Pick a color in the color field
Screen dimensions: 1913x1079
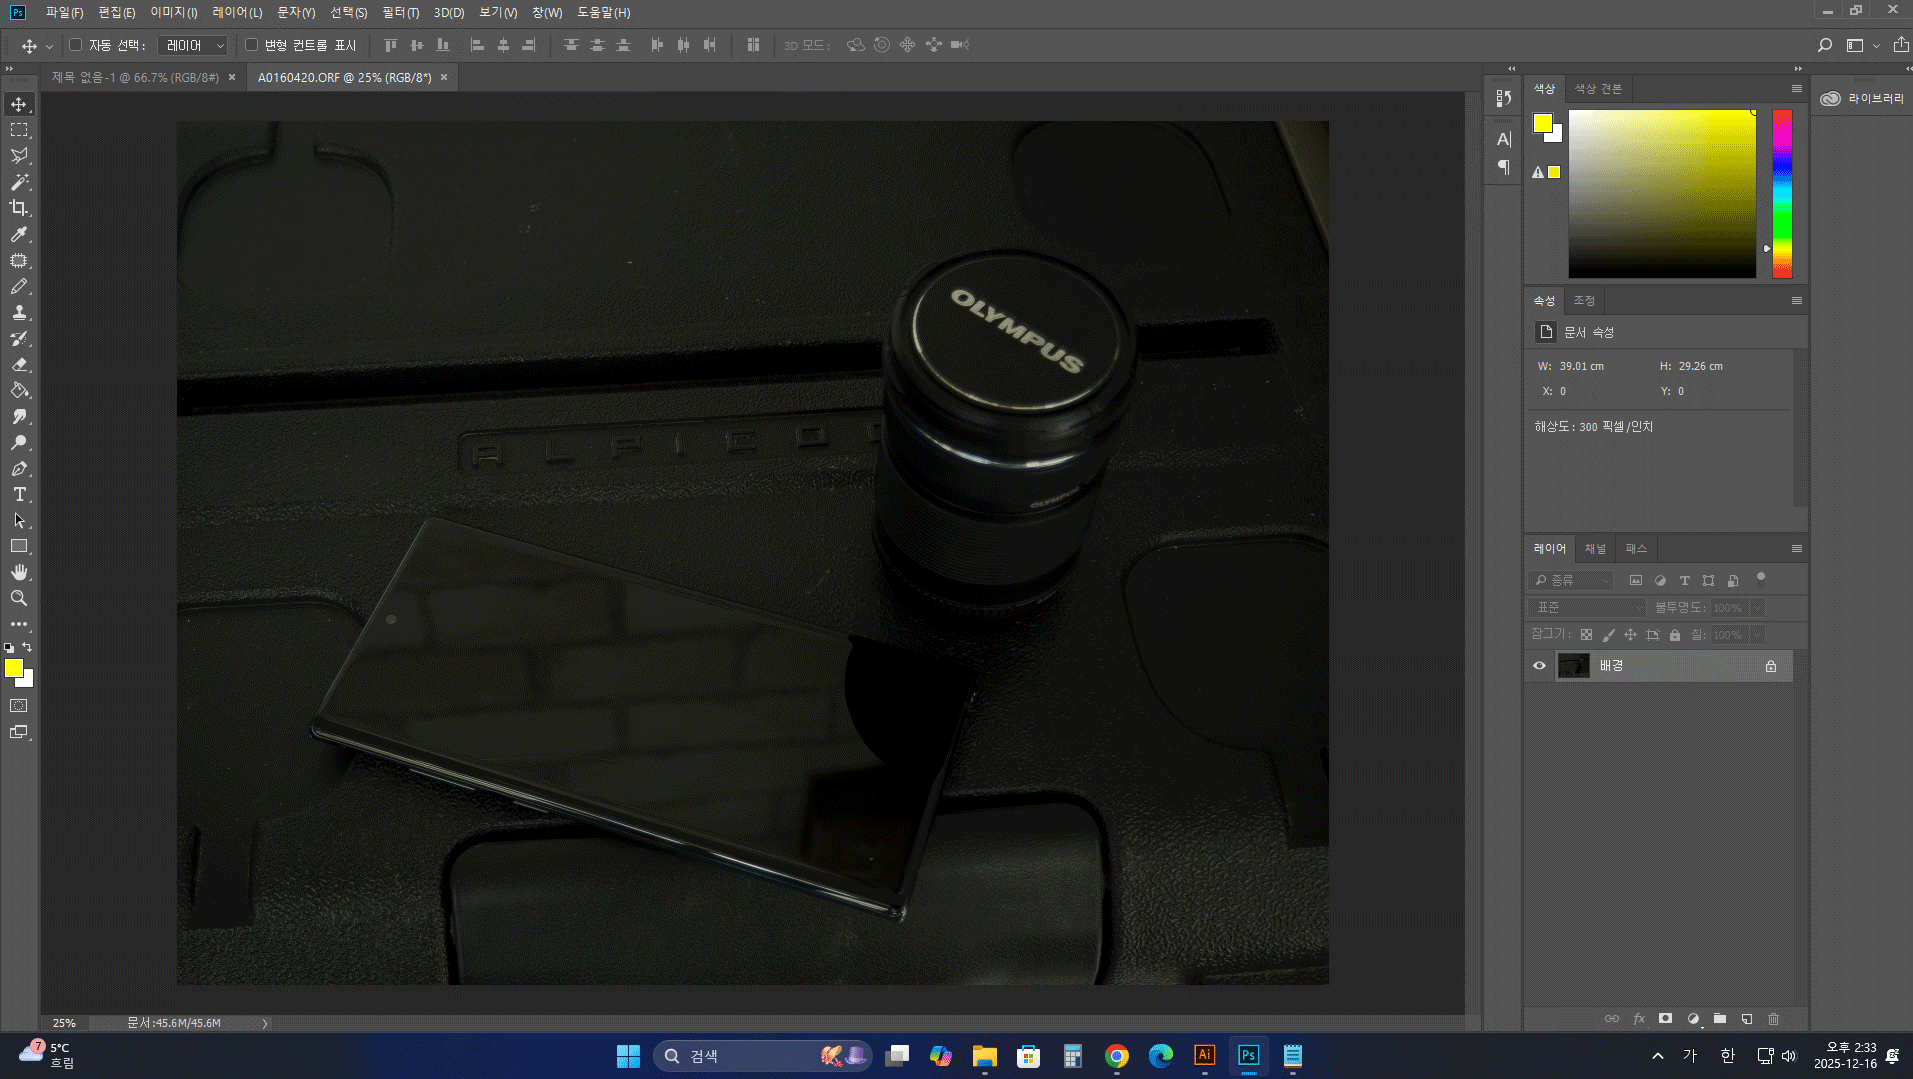pos(1662,194)
